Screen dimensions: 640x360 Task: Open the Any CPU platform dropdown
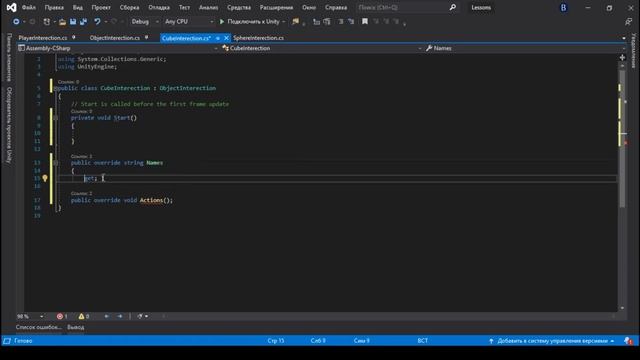coord(189,22)
